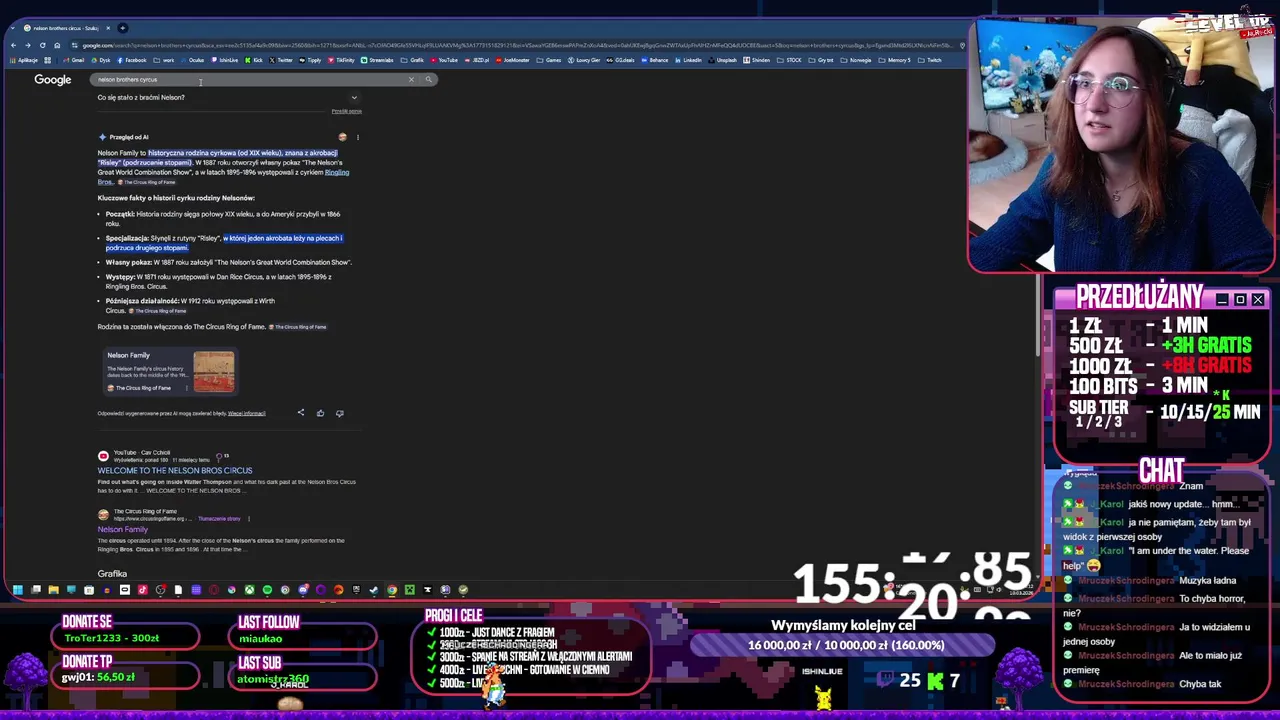Viewport: 1280px width, 720px height.
Task: Open the Behance bookmark
Action: (x=654, y=60)
